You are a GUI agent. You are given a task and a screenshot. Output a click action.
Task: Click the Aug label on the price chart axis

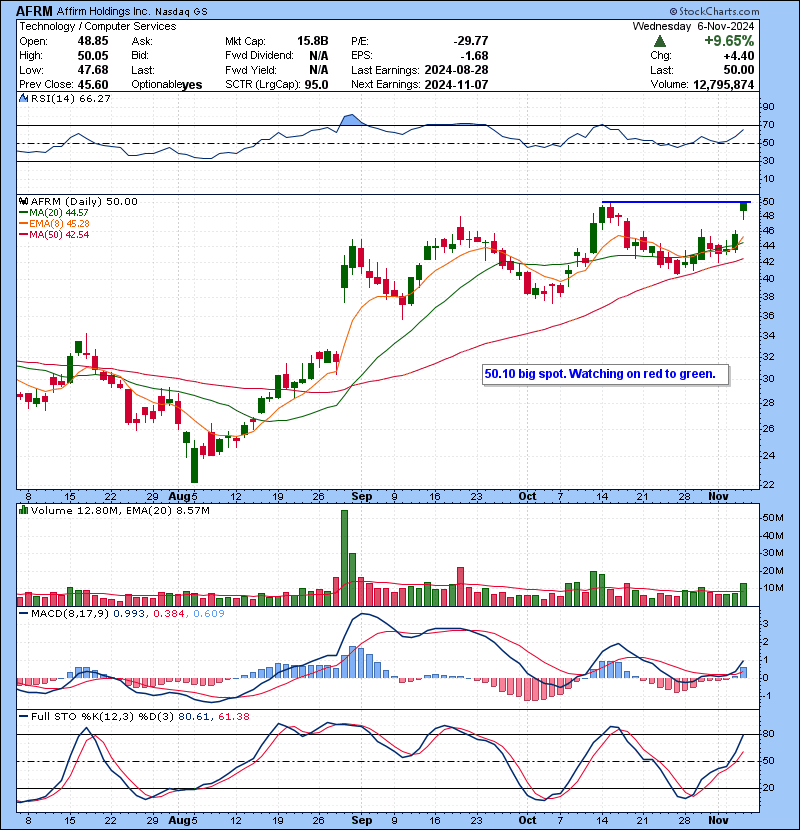click(x=179, y=497)
